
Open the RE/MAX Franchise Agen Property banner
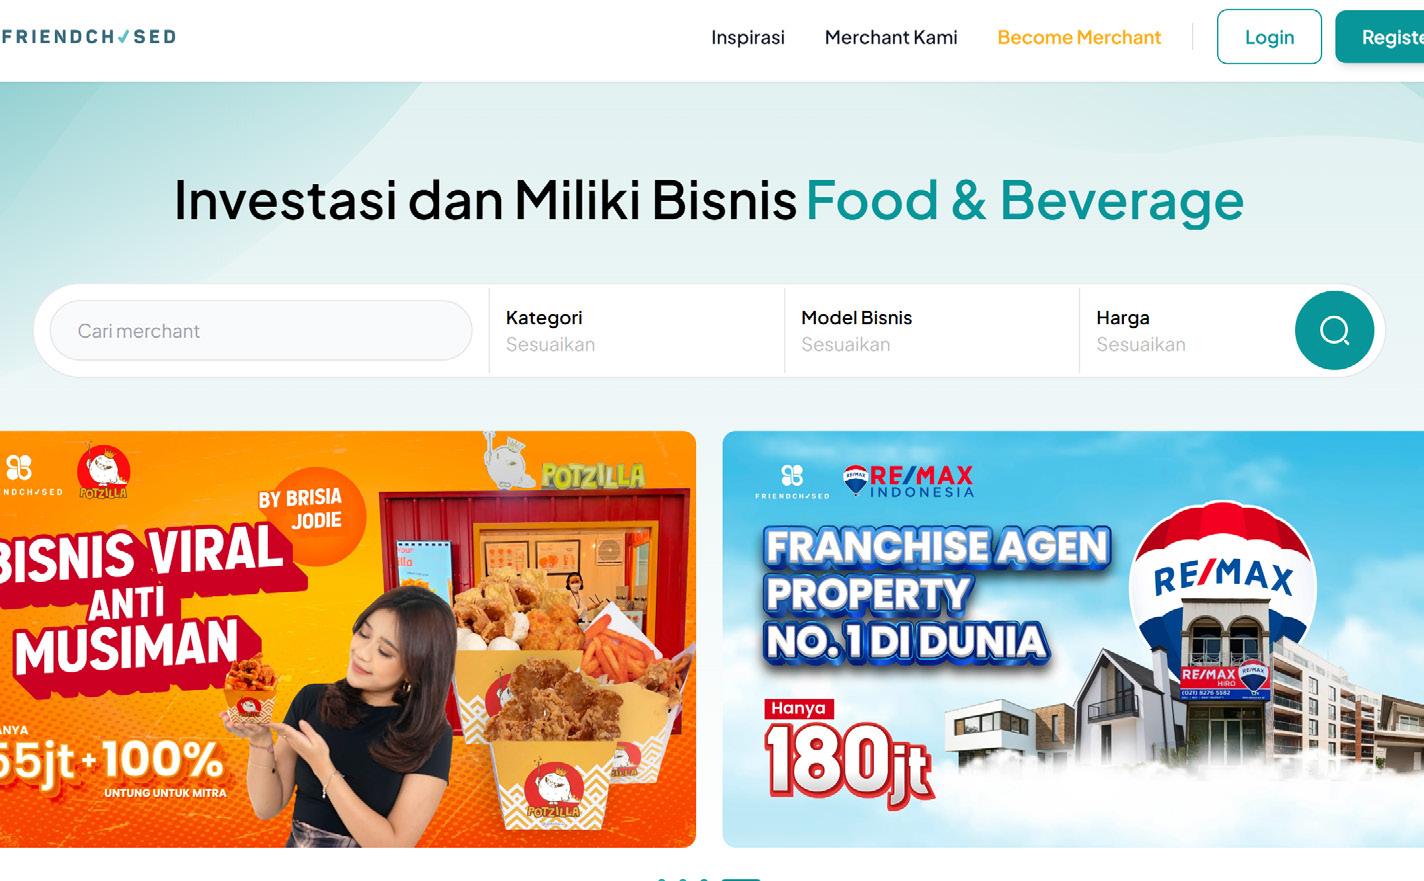(x=1073, y=639)
